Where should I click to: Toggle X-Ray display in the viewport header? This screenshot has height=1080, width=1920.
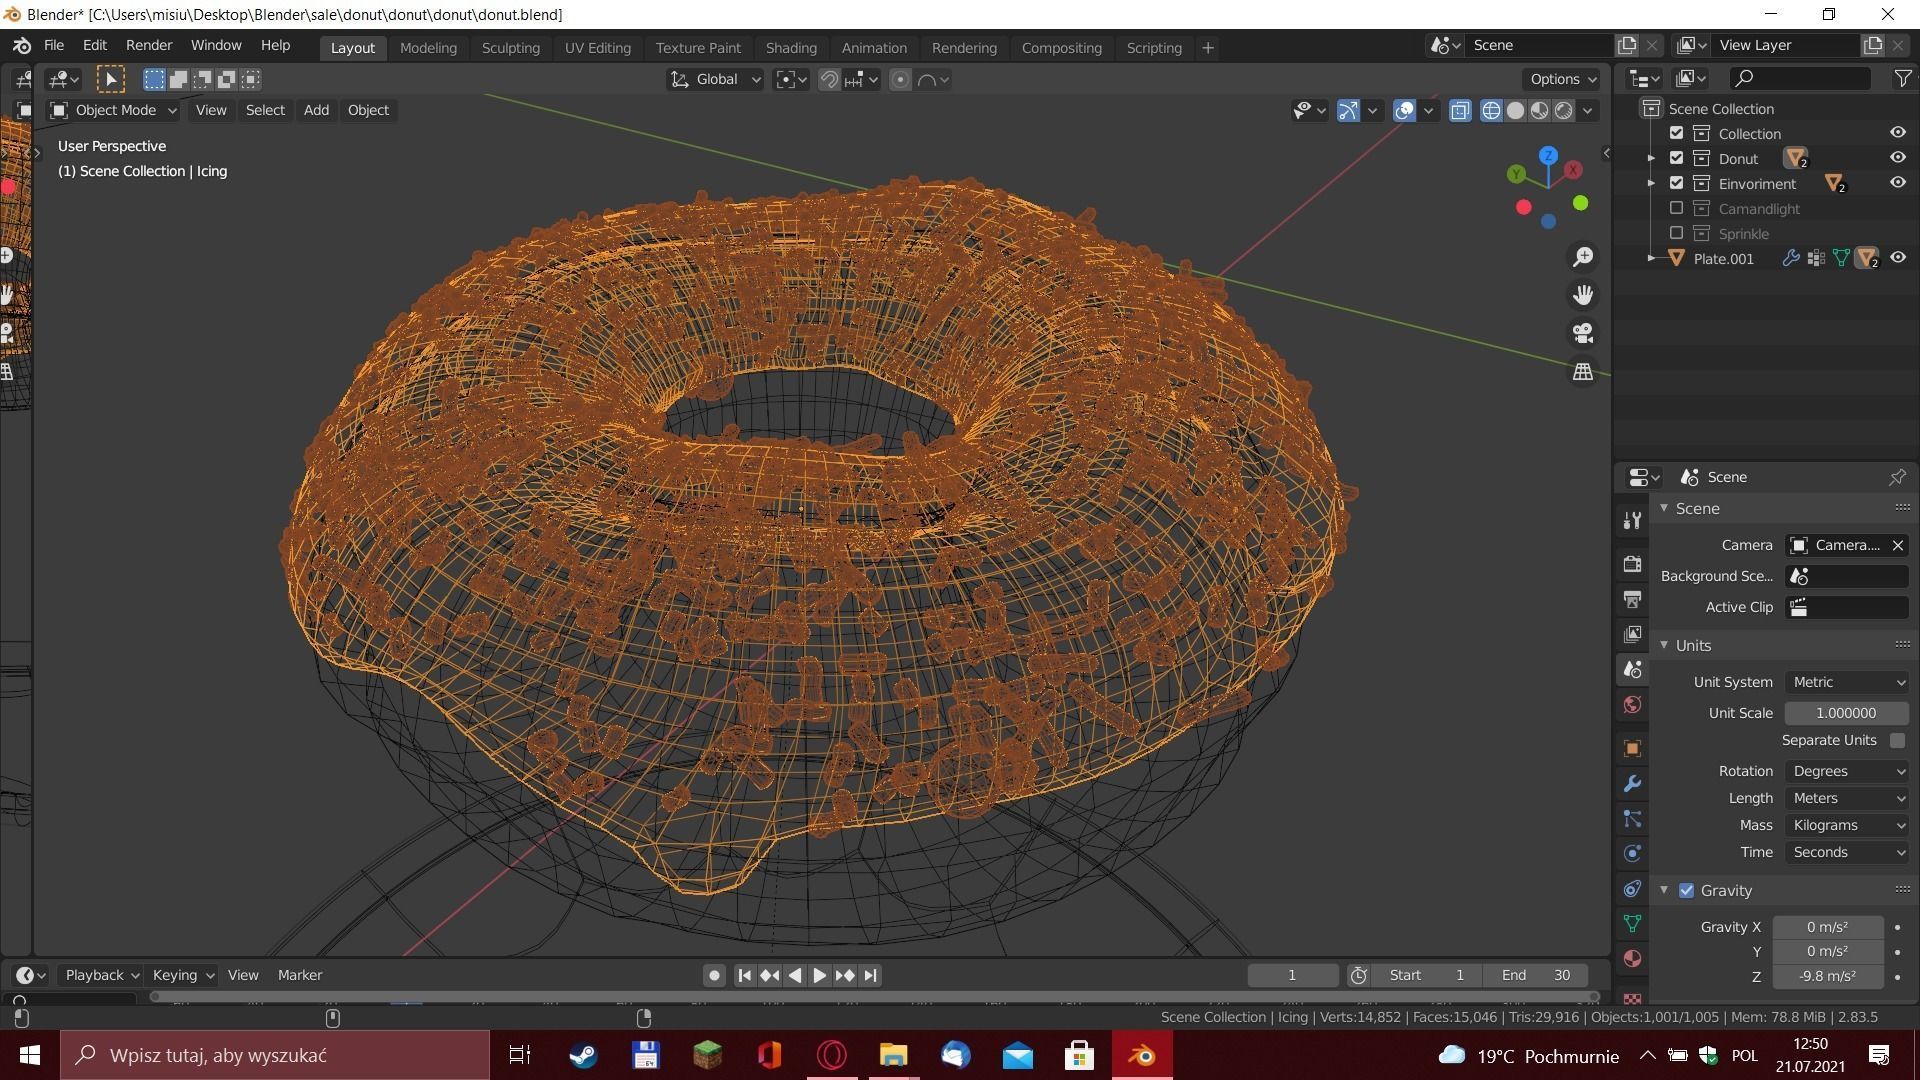1460,110
